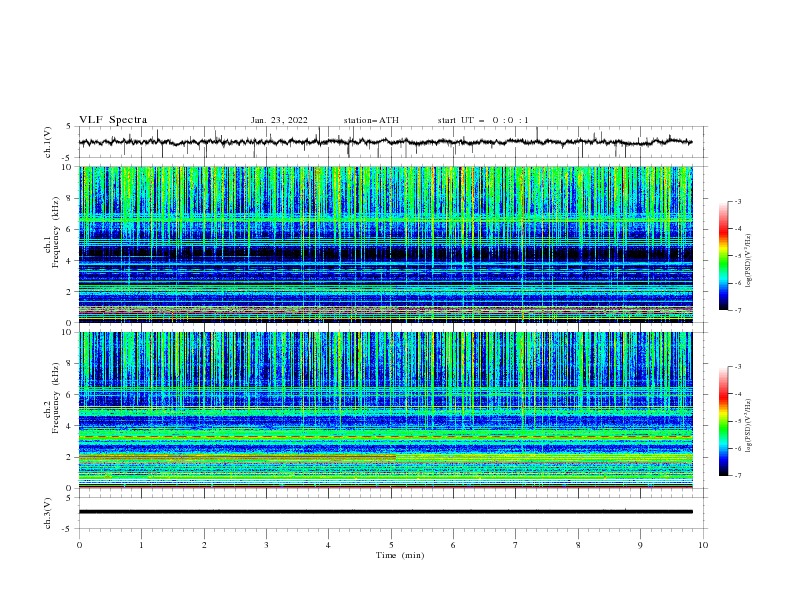Click the ch.1 color bar "log(PSD)(V²/Hz)" label
Viewport: 792px width, 612px height.
click(x=749, y=261)
